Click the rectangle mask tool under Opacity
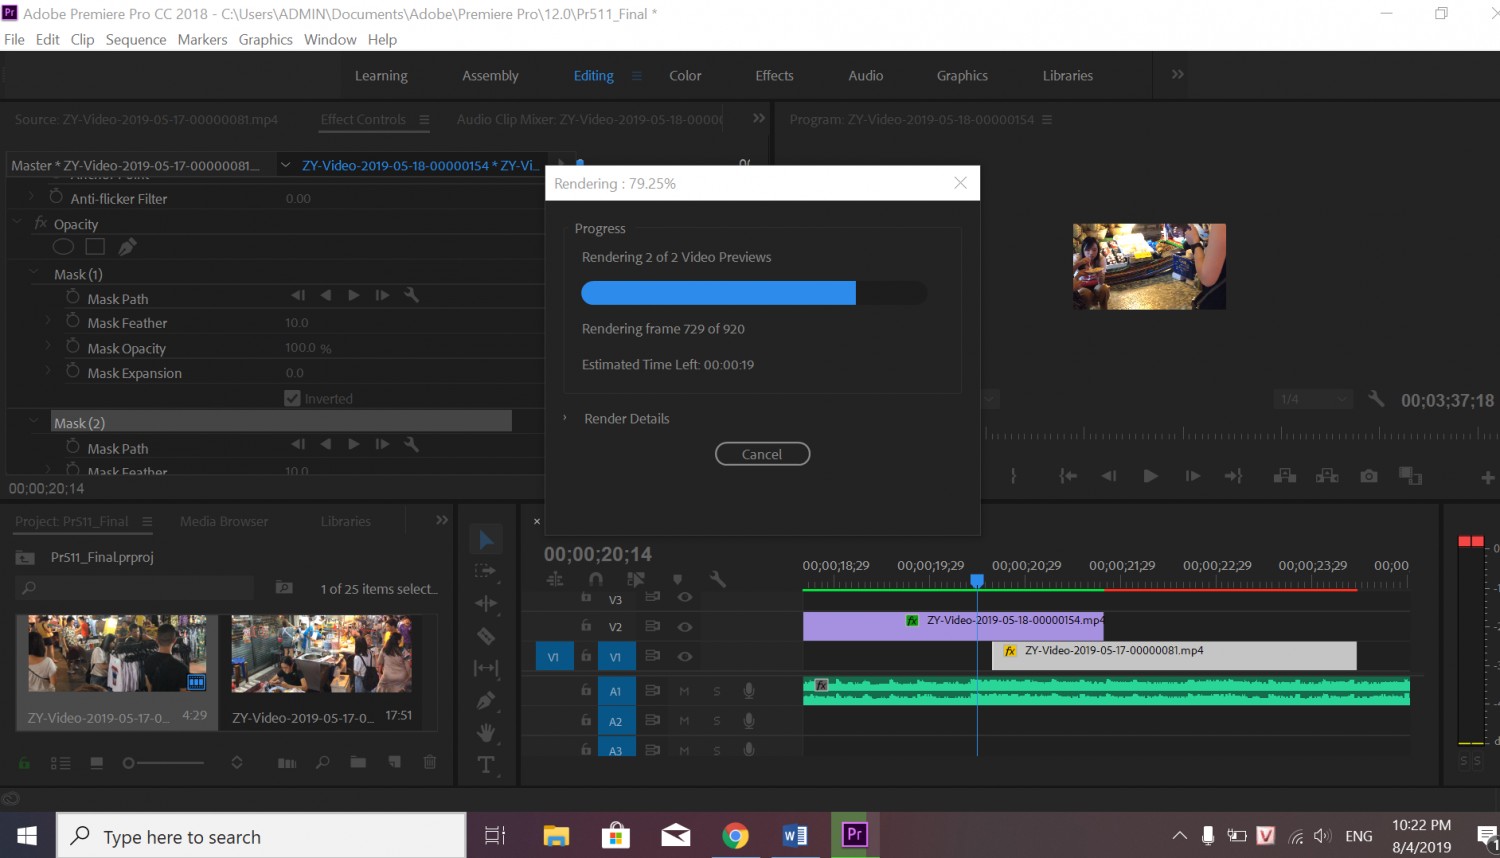This screenshot has width=1500, height=858. (95, 247)
